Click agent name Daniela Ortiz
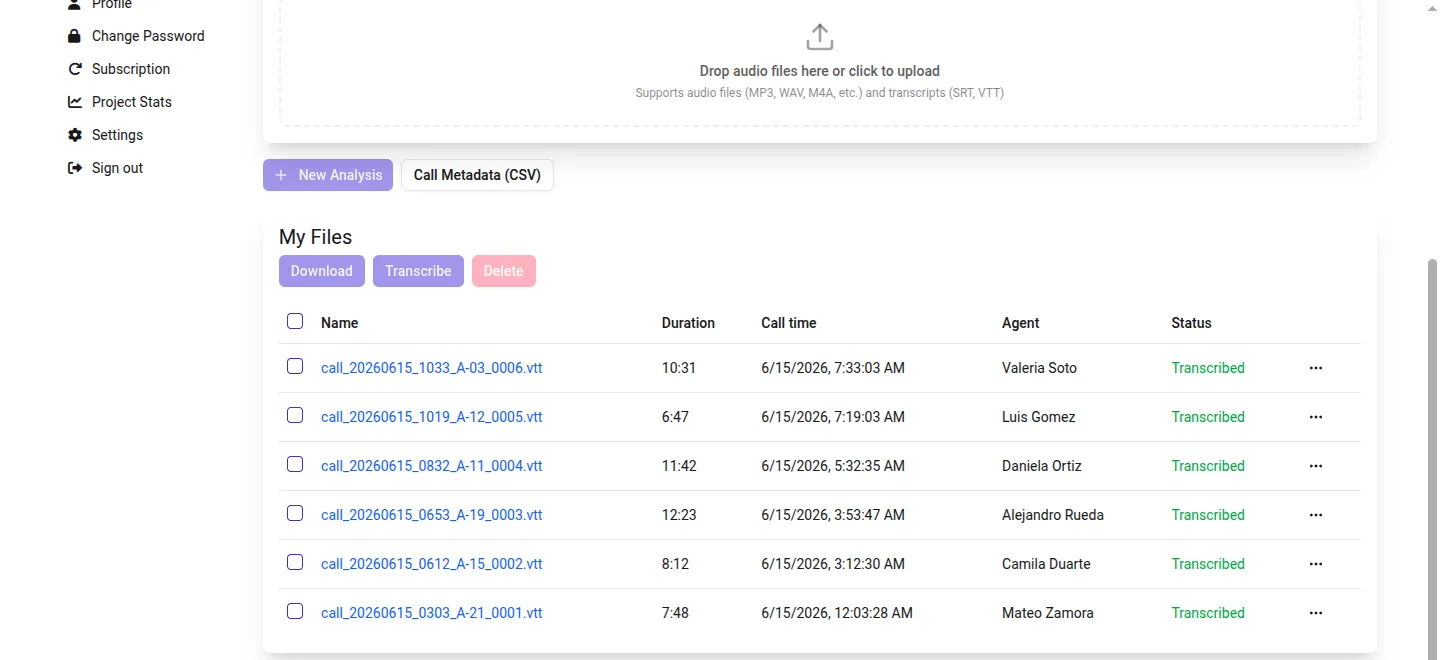Image resolution: width=1440 pixels, height=660 pixels. [x=1042, y=466]
